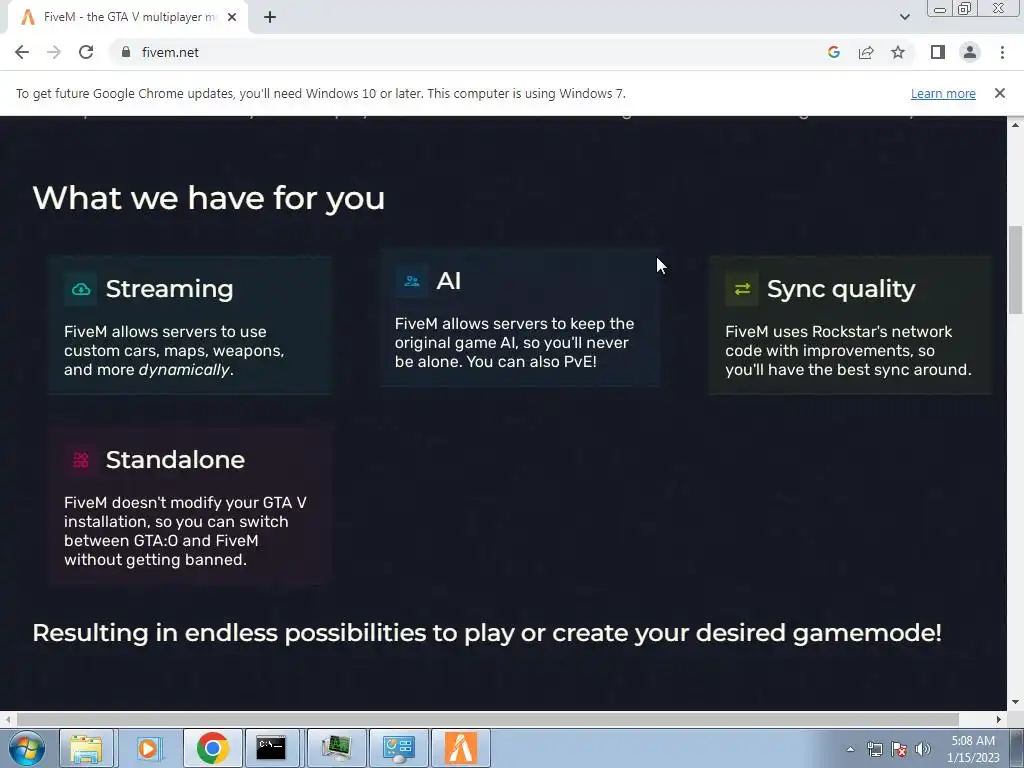Viewport: 1024px width, 768px height.
Task: Open the command prompt taskbar icon
Action: point(271,748)
